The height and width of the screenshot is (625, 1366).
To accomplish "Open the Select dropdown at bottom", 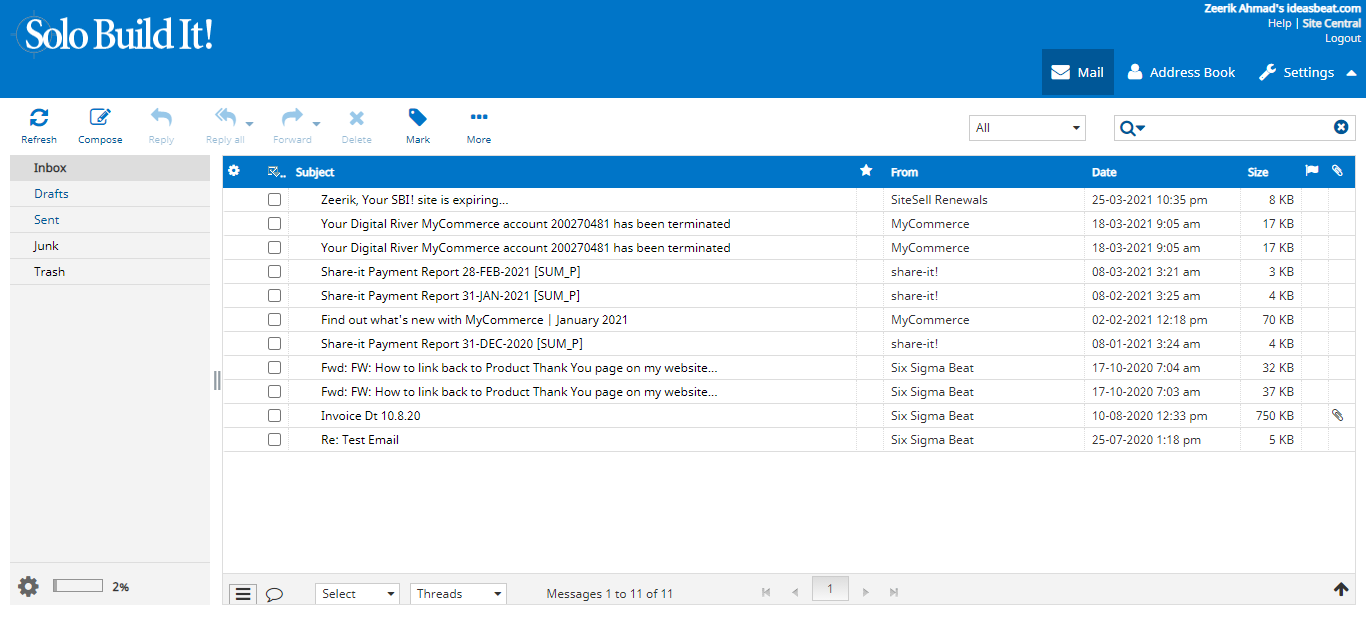I will pos(357,594).
